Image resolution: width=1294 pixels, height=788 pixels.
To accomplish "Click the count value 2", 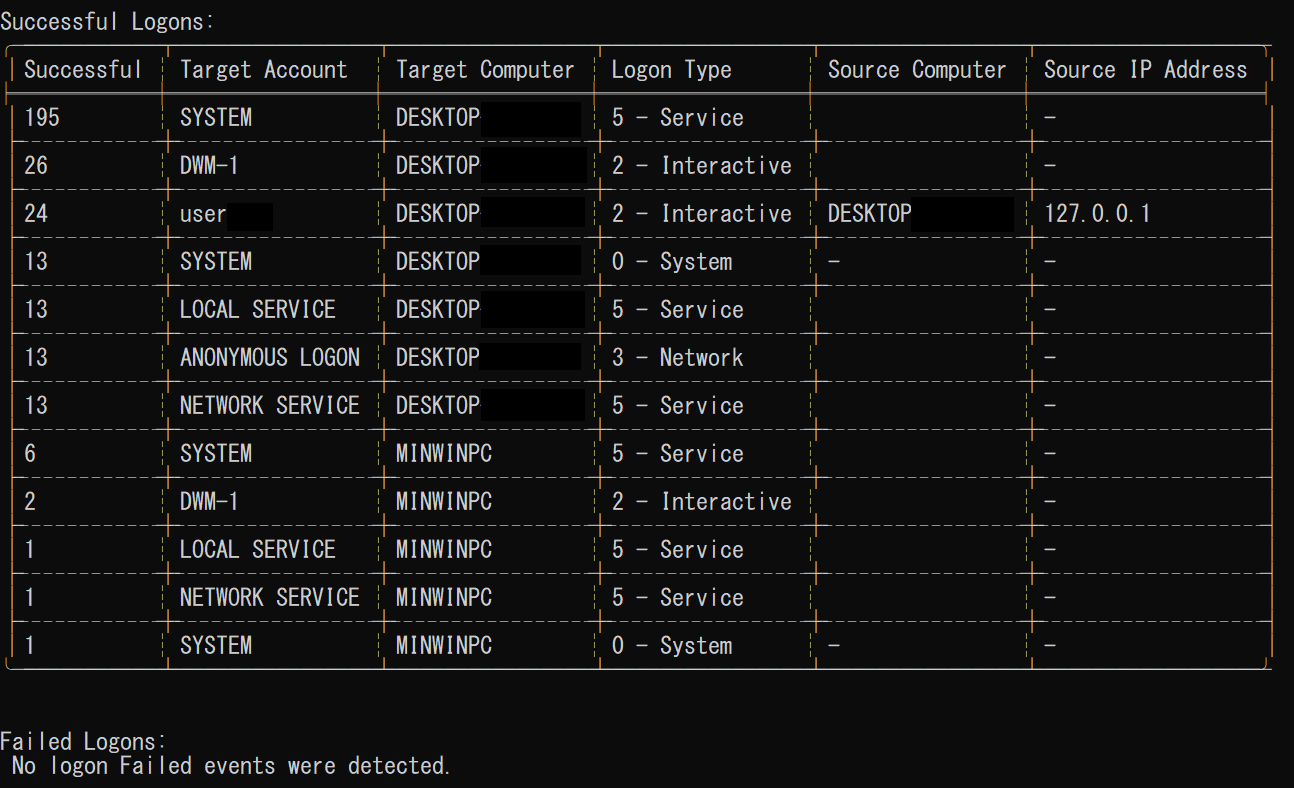I will click(30, 502).
